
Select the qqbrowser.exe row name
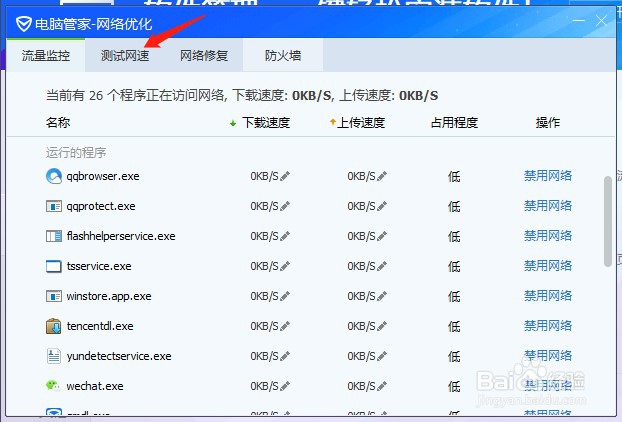(x=103, y=176)
